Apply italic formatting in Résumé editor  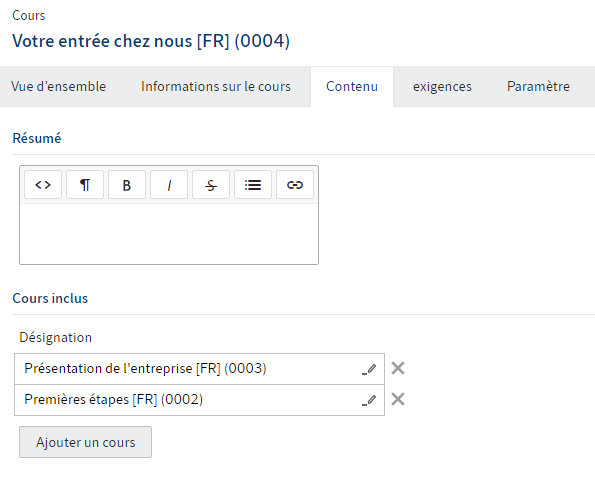pyautogui.click(x=169, y=185)
